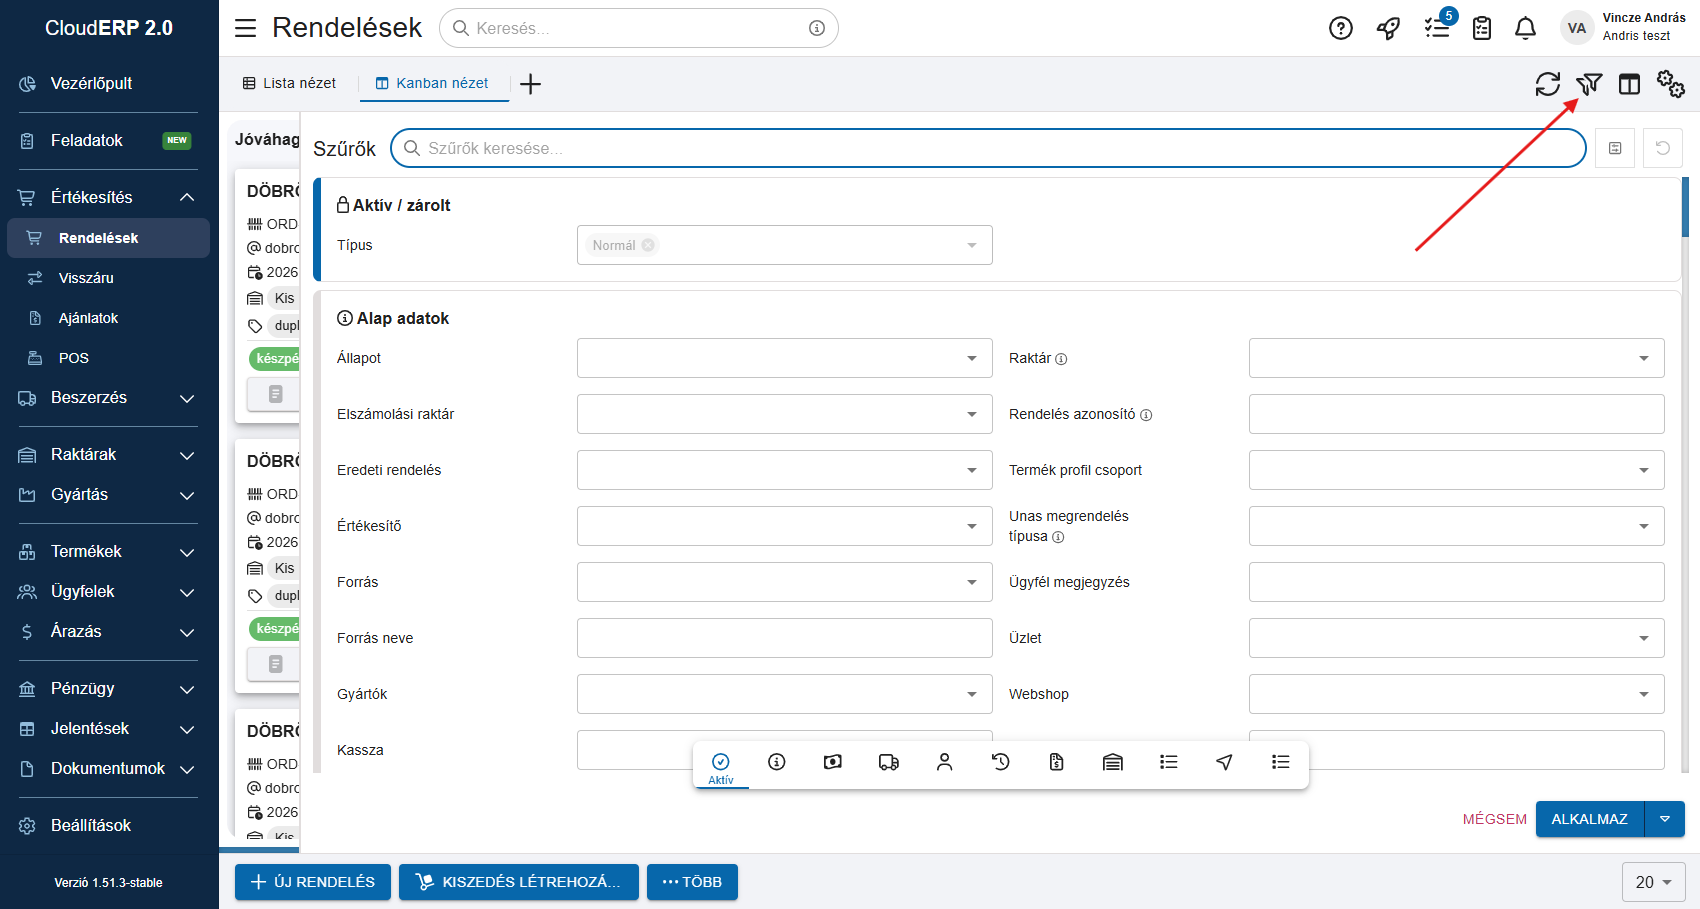Open the column layout icon

1629,84
